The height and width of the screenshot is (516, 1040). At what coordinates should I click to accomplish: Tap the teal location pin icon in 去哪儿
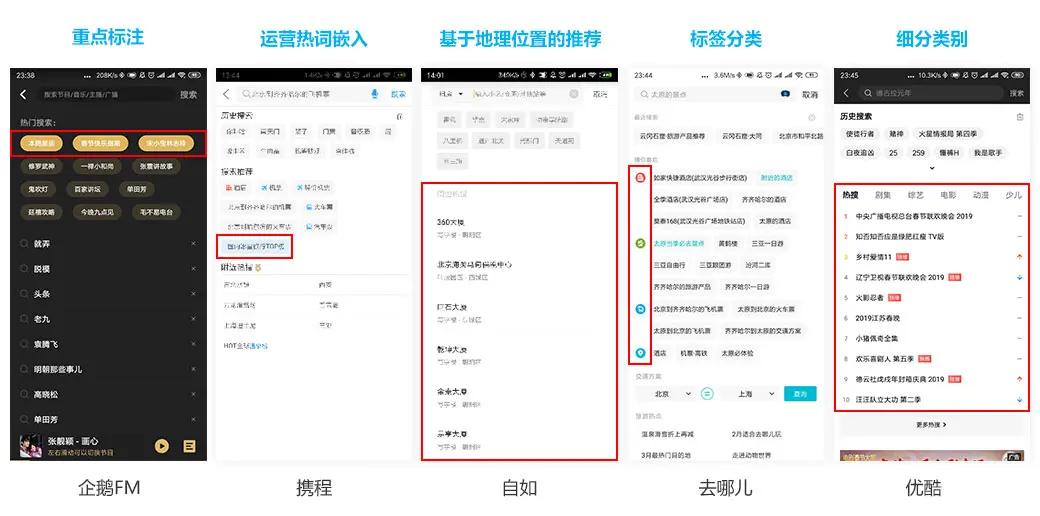point(640,354)
